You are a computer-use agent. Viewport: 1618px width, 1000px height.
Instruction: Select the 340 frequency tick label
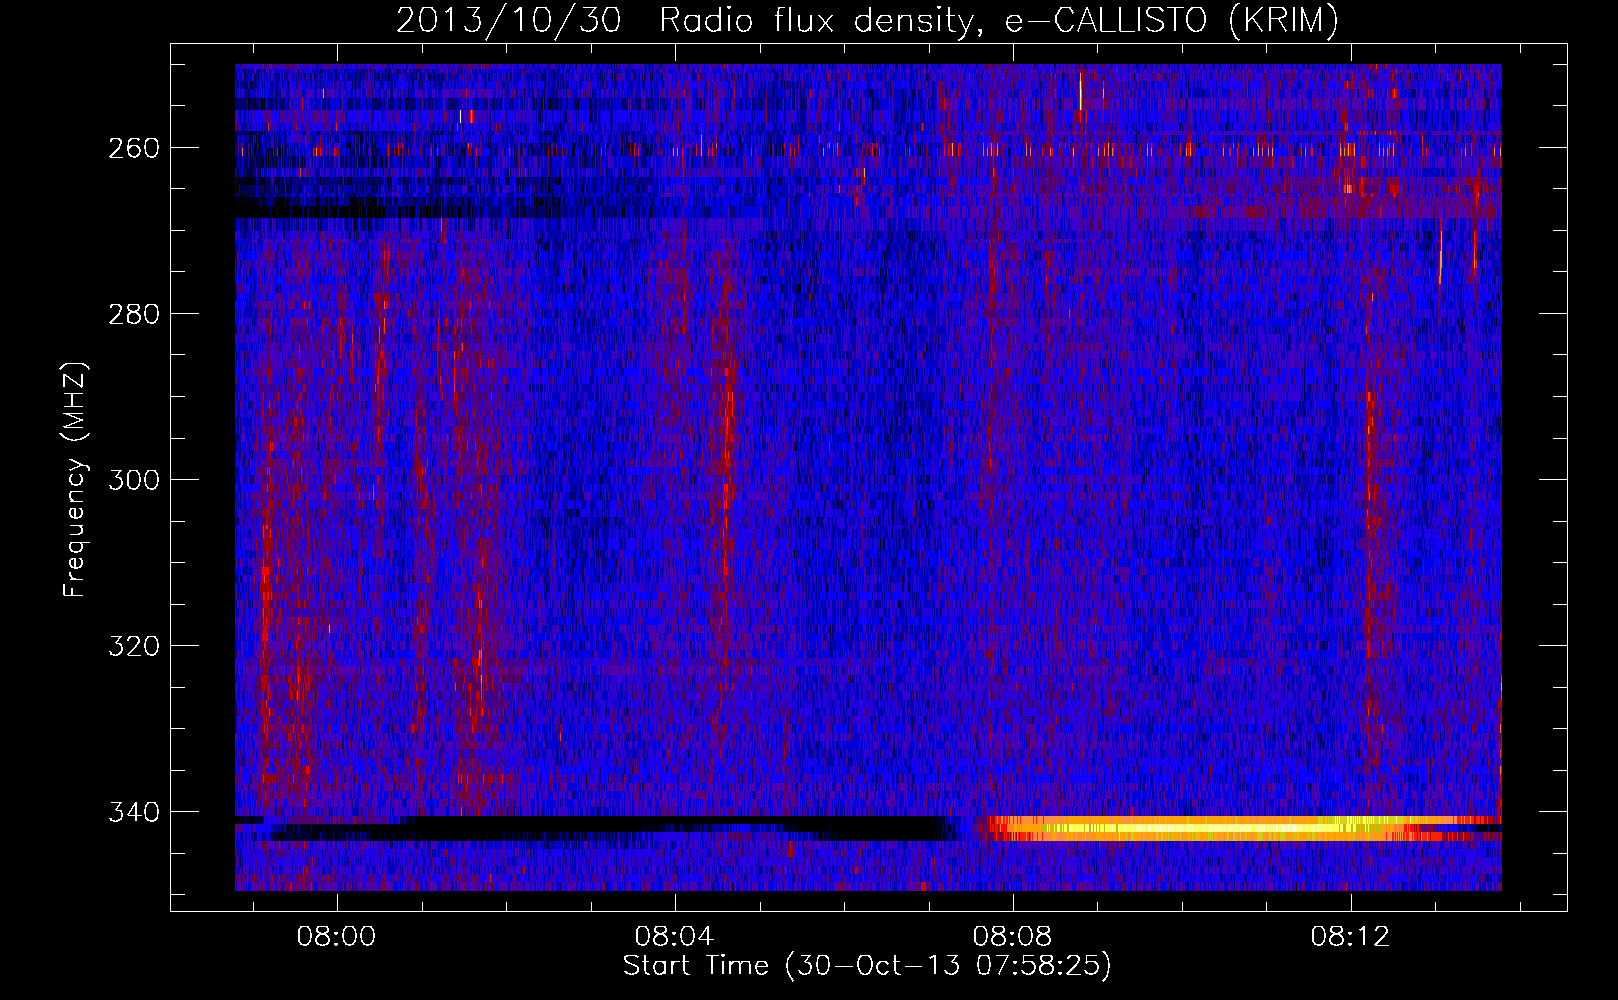(x=133, y=812)
